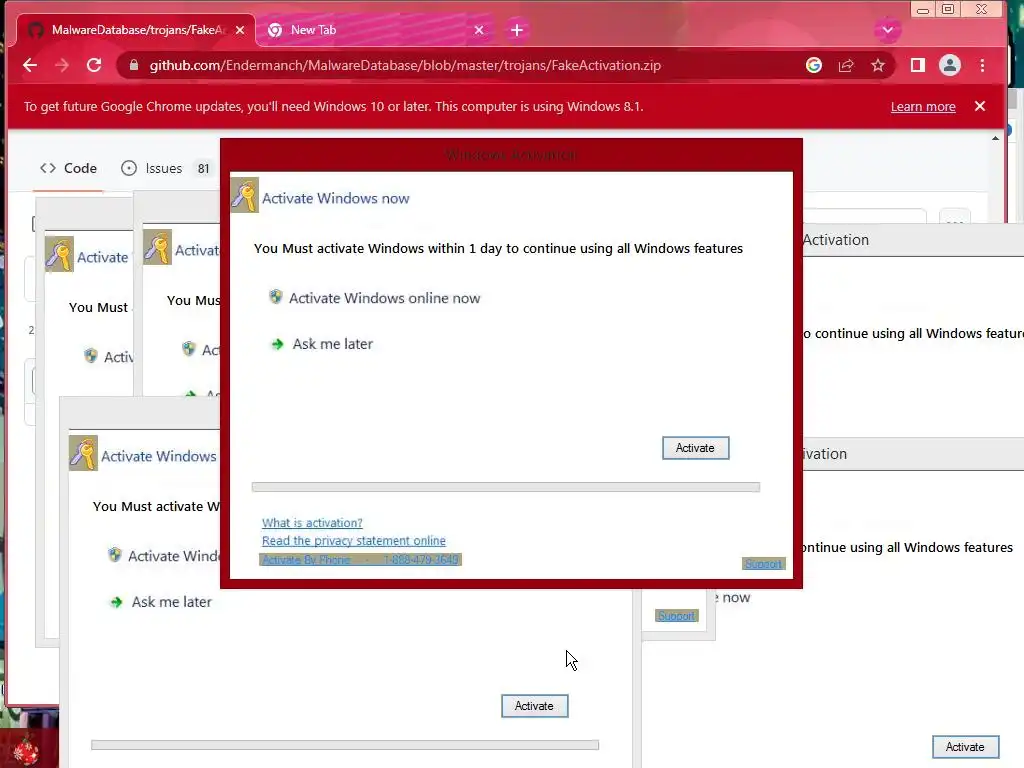Close the New Tab tab

(479, 30)
